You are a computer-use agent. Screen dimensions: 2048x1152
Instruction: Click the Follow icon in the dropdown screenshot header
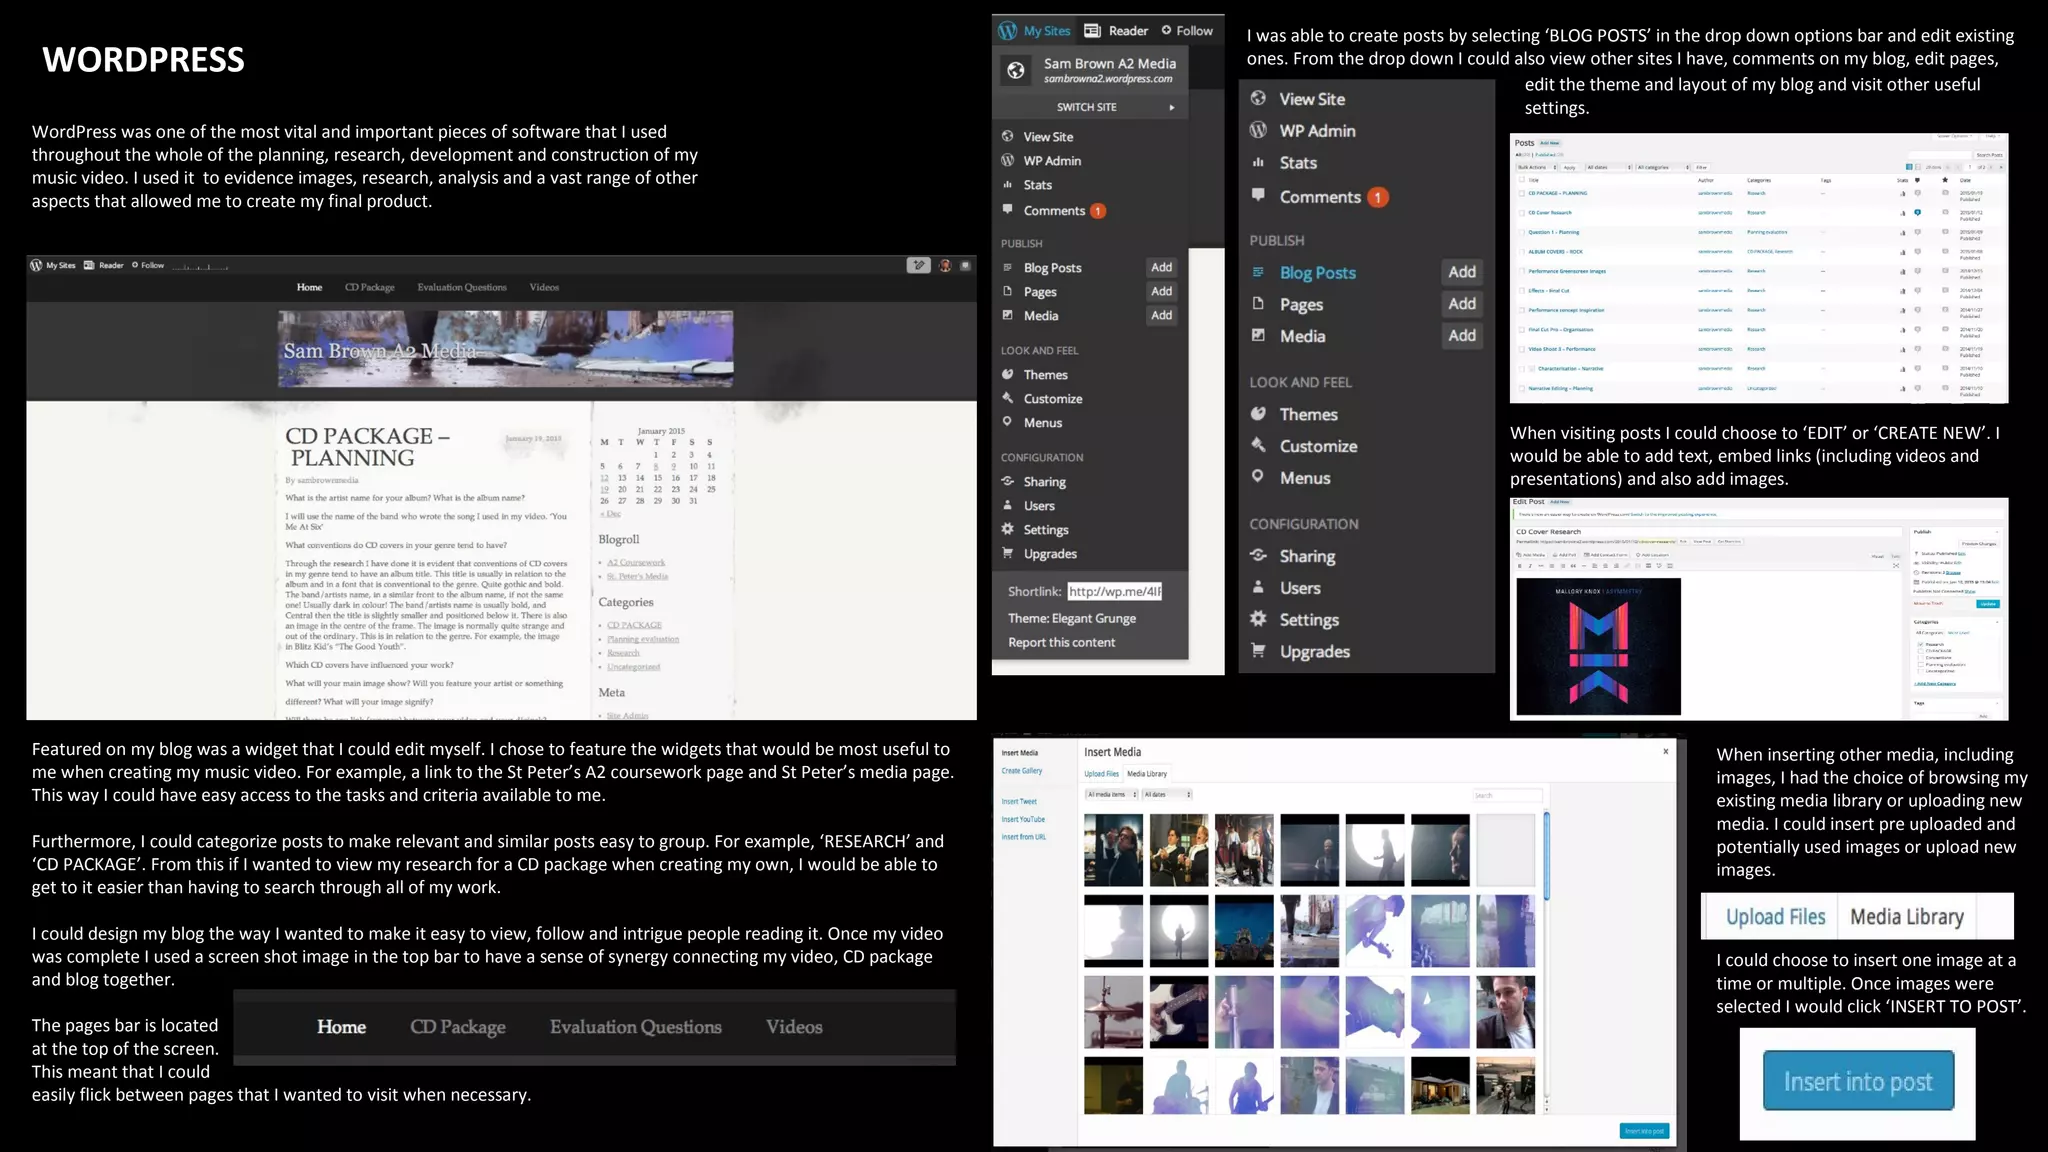pos(1166,30)
